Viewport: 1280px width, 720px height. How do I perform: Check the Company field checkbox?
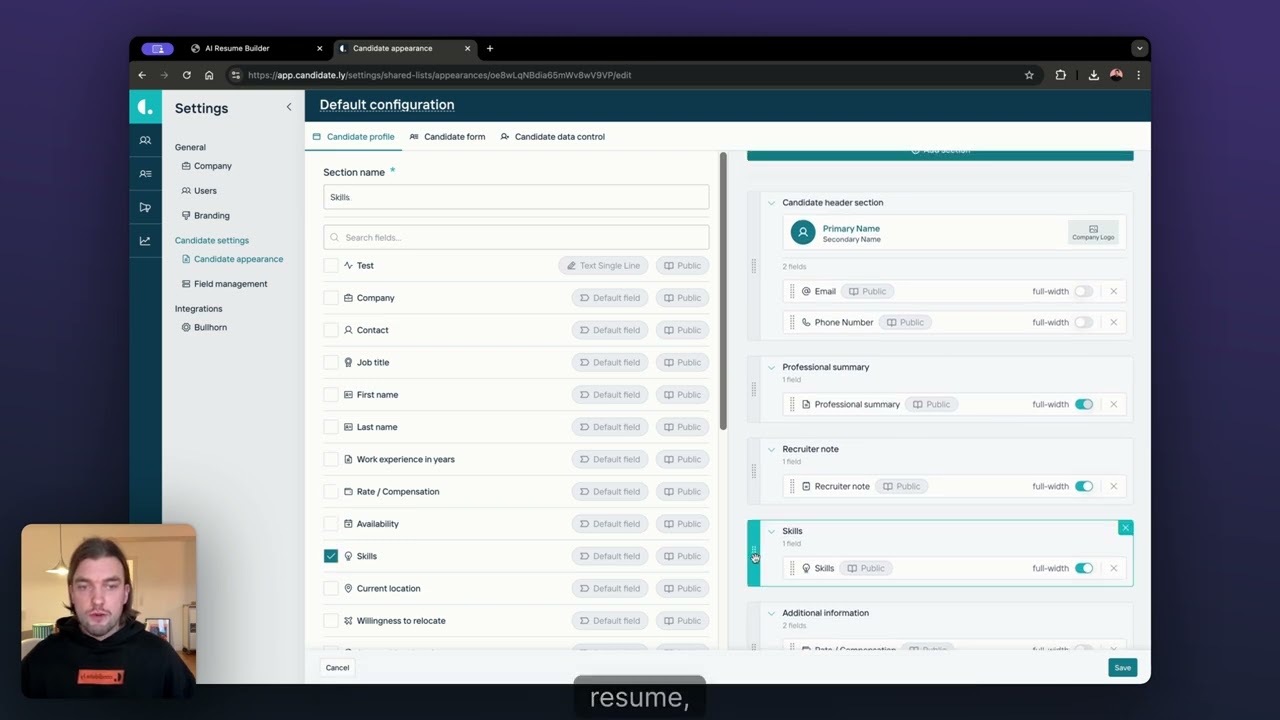pyautogui.click(x=331, y=298)
